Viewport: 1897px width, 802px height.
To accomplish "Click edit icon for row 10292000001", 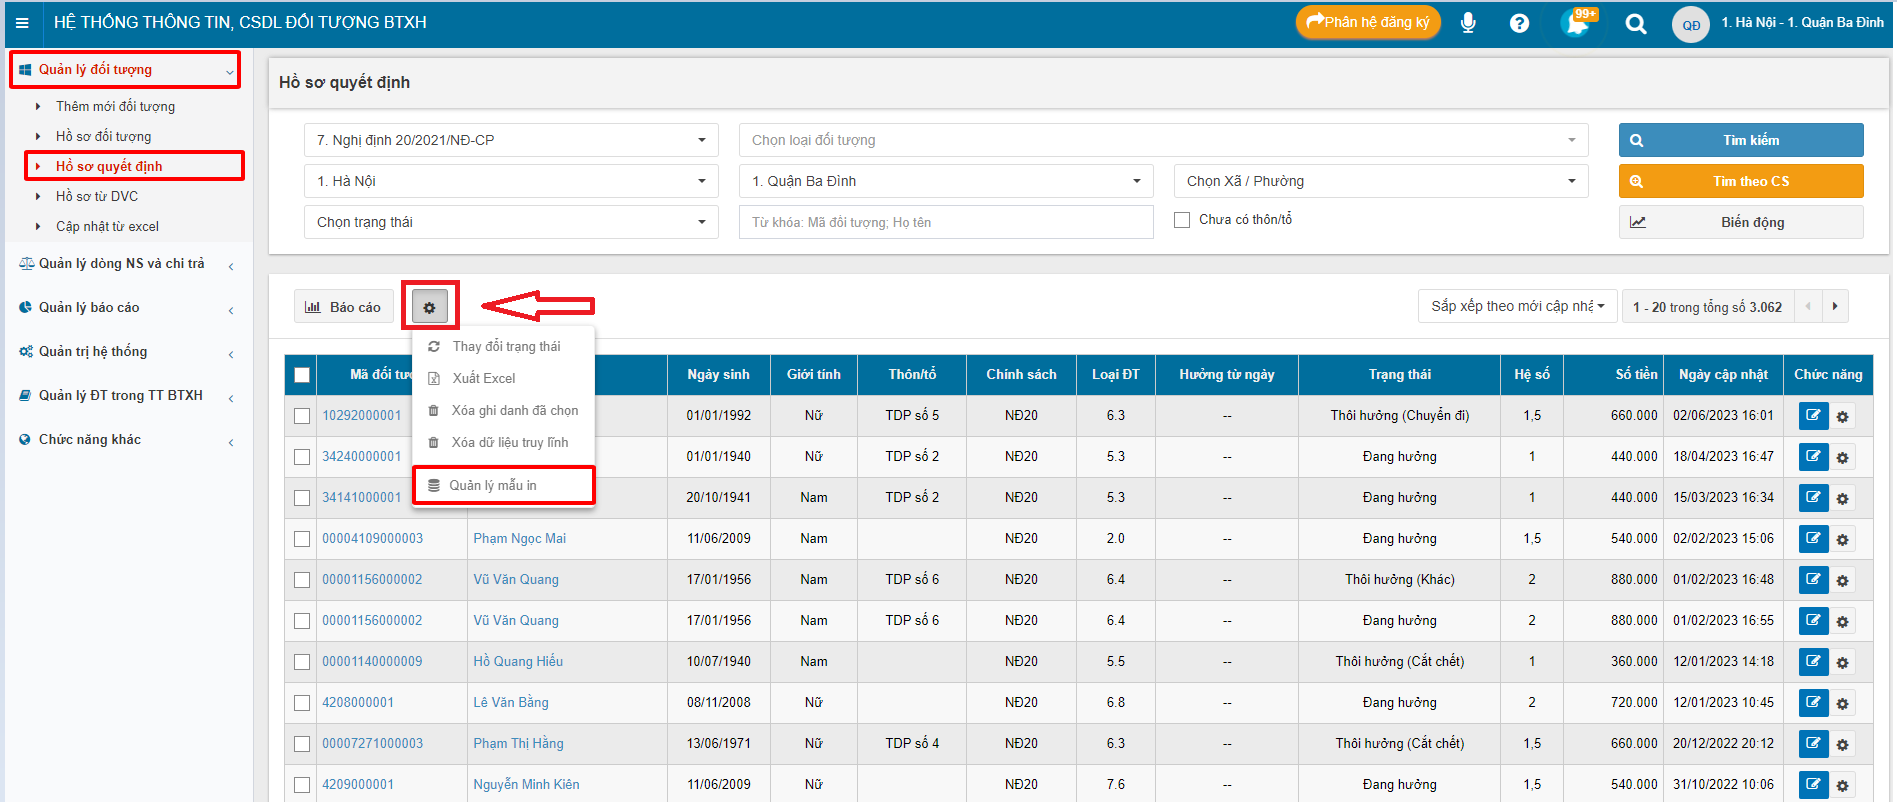I will coord(1812,415).
